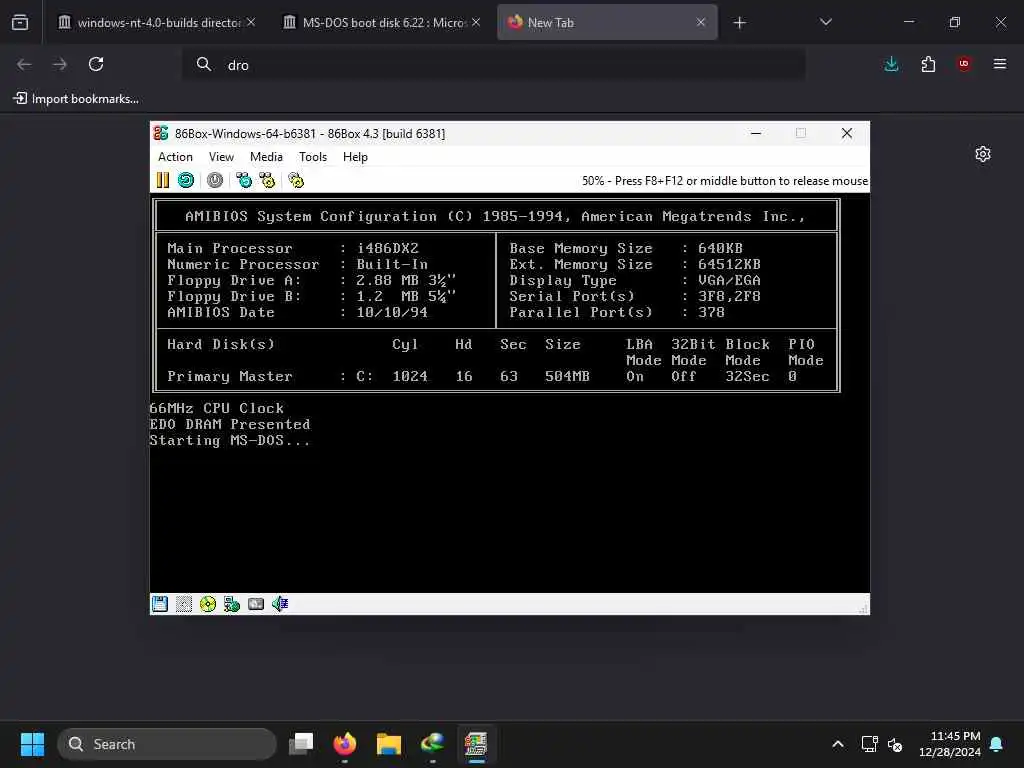Open the Action menu in 86Box
The image size is (1024, 768).
(x=175, y=157)
